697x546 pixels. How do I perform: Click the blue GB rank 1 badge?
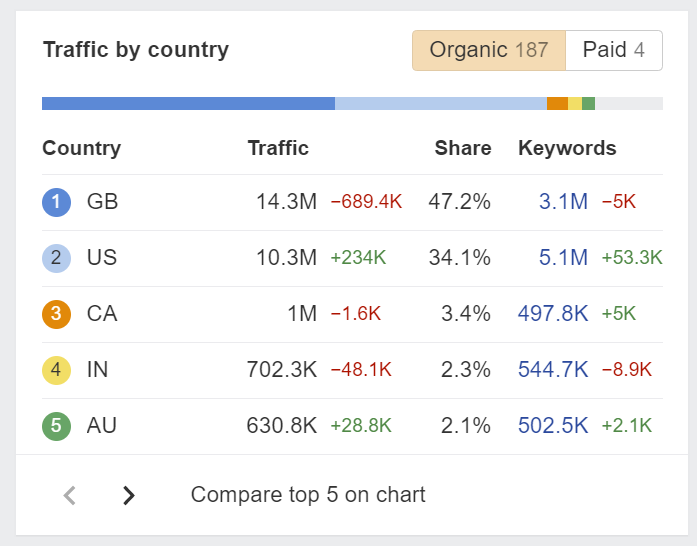click(x=56, y=202)
